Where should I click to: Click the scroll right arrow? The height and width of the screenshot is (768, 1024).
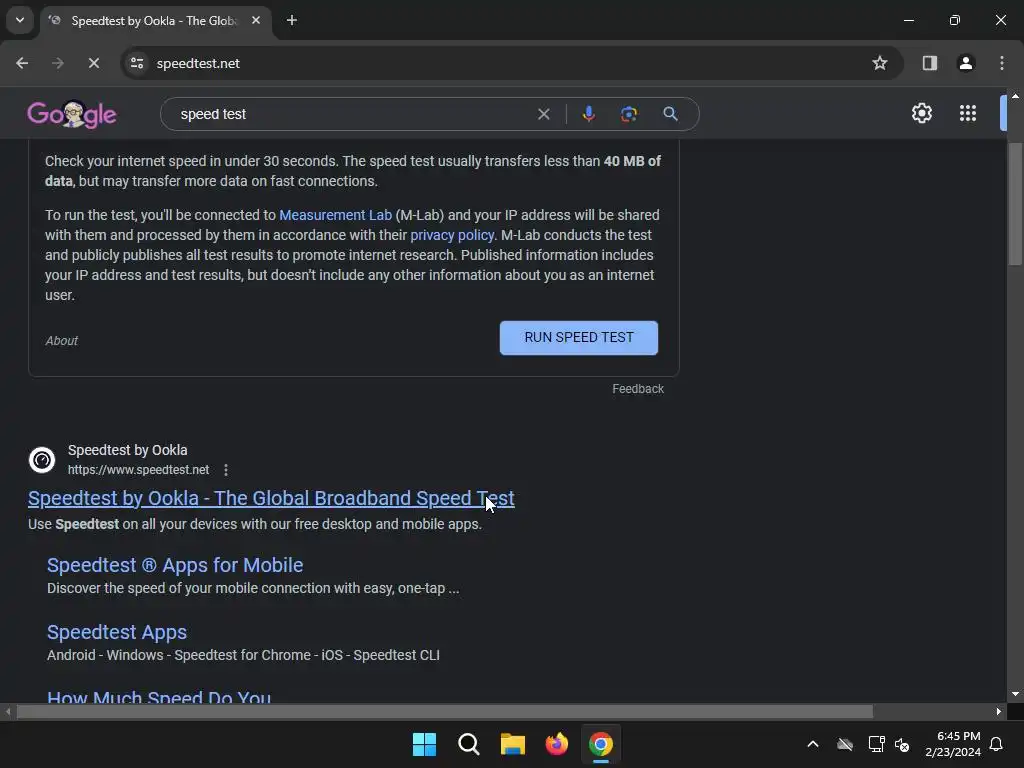[x=999, y=711]
